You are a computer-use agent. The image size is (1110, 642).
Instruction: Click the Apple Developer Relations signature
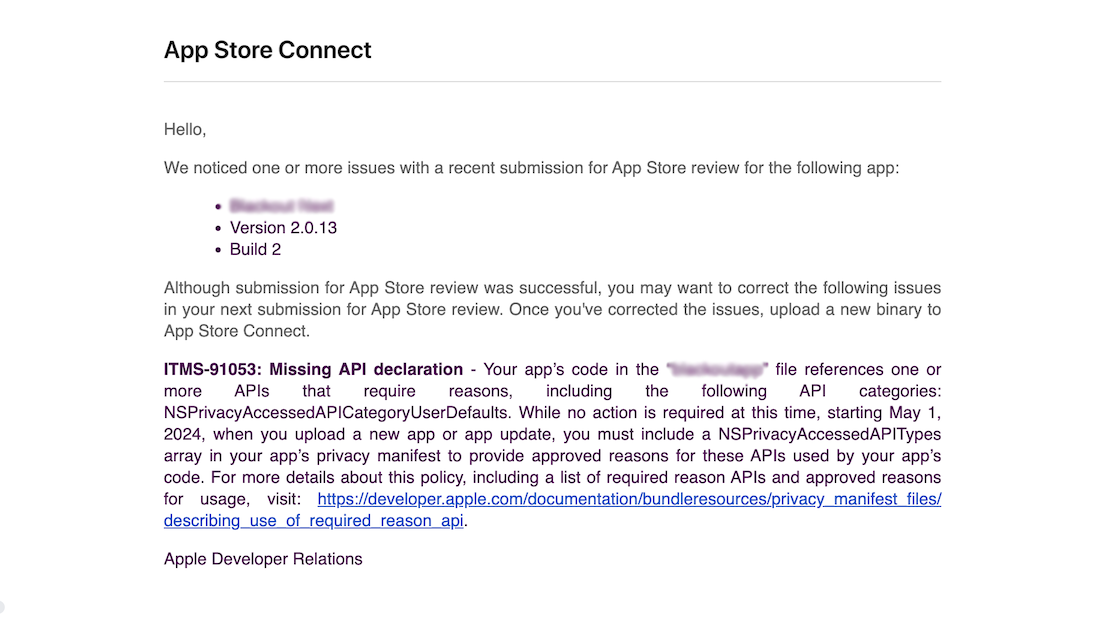[263, 559]
